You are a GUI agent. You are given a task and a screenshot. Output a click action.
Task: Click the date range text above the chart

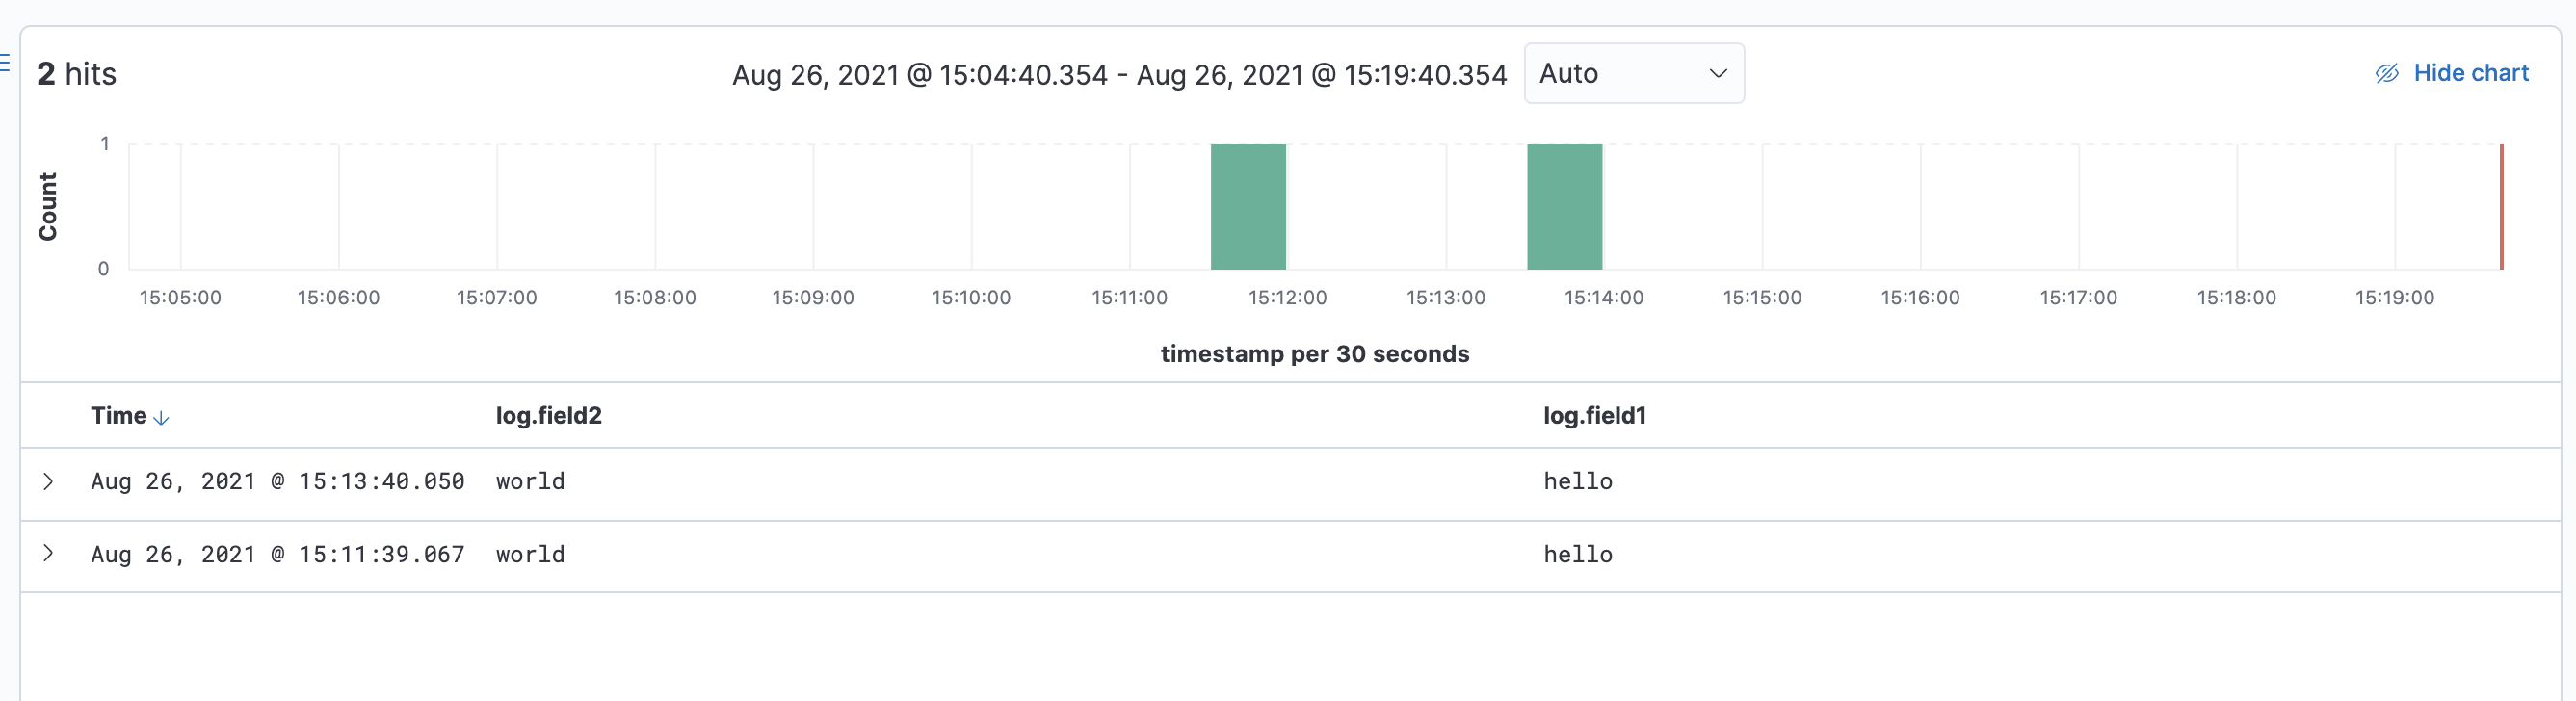click(1119, 75)
